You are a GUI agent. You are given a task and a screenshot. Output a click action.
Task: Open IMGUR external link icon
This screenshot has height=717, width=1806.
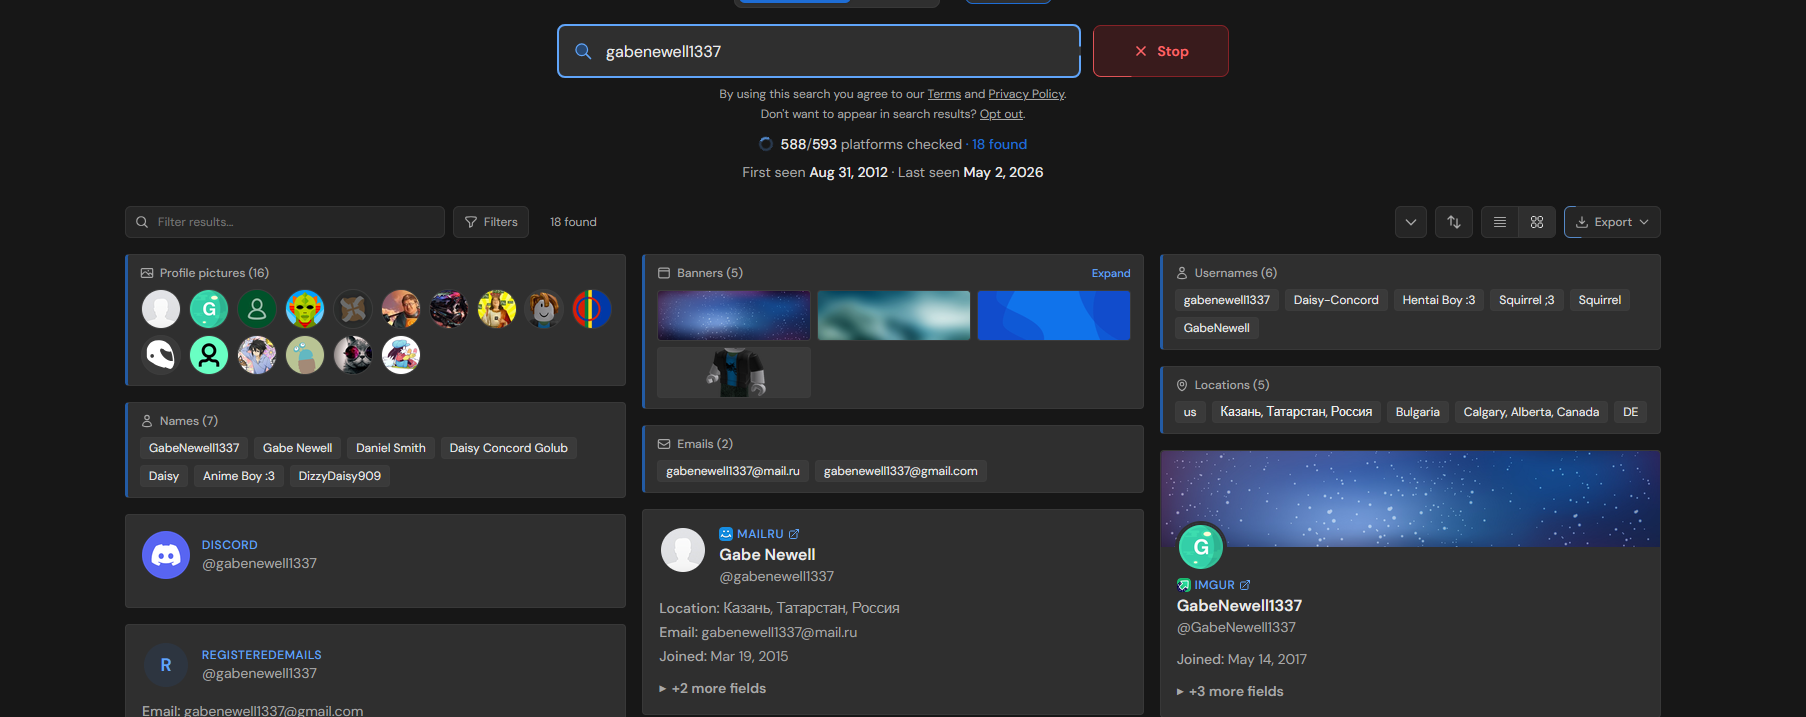1245,585
